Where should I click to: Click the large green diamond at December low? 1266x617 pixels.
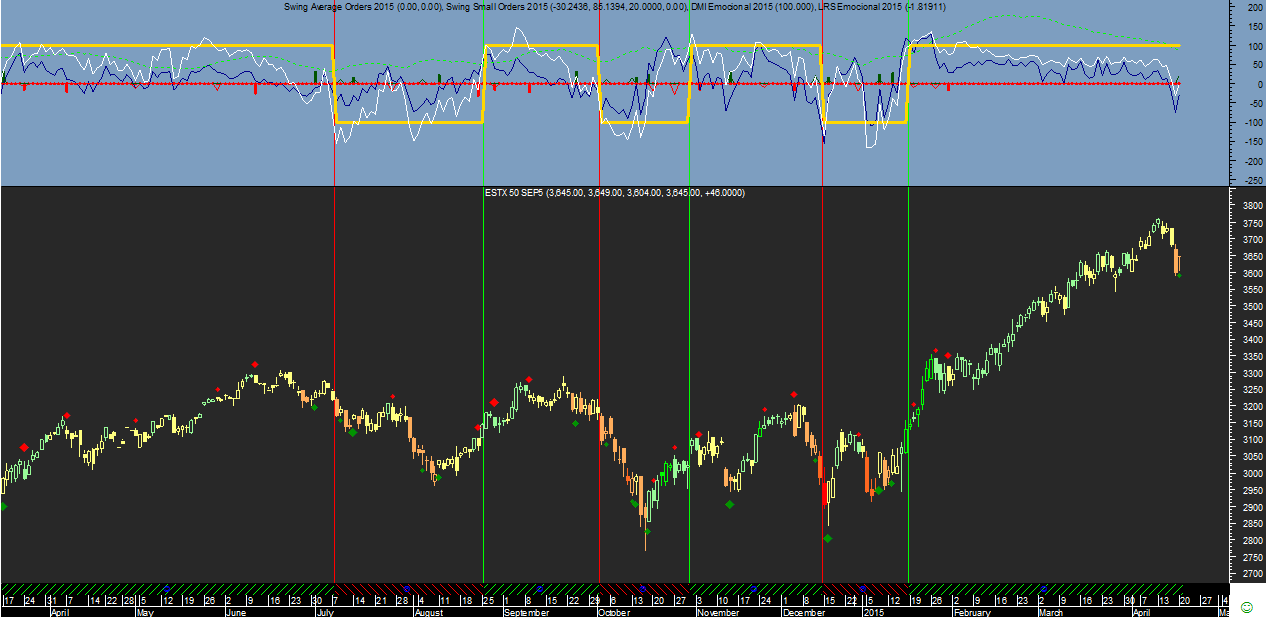pyautogui.click(x=828, y=538)
